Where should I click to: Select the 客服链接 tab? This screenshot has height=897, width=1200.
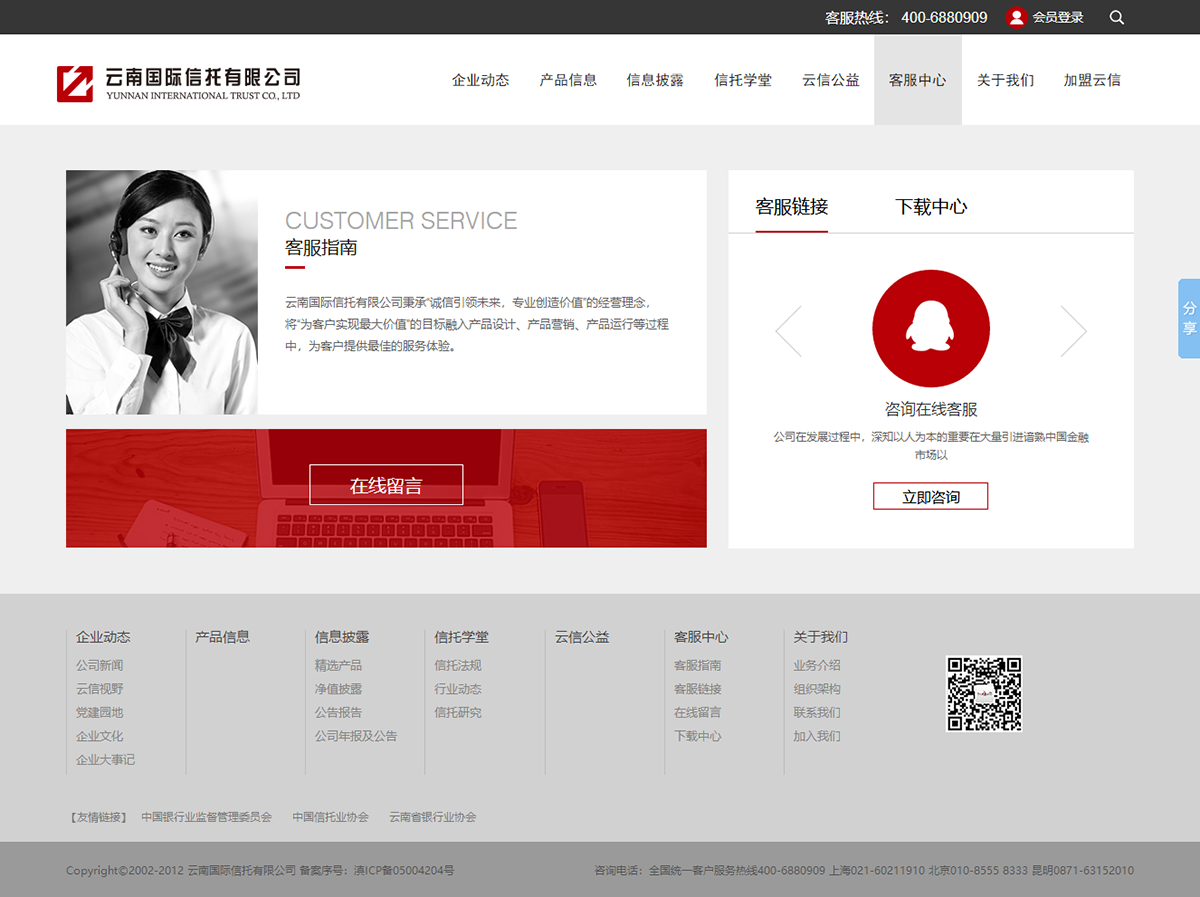pyautogui.click(x=791, y=207)
